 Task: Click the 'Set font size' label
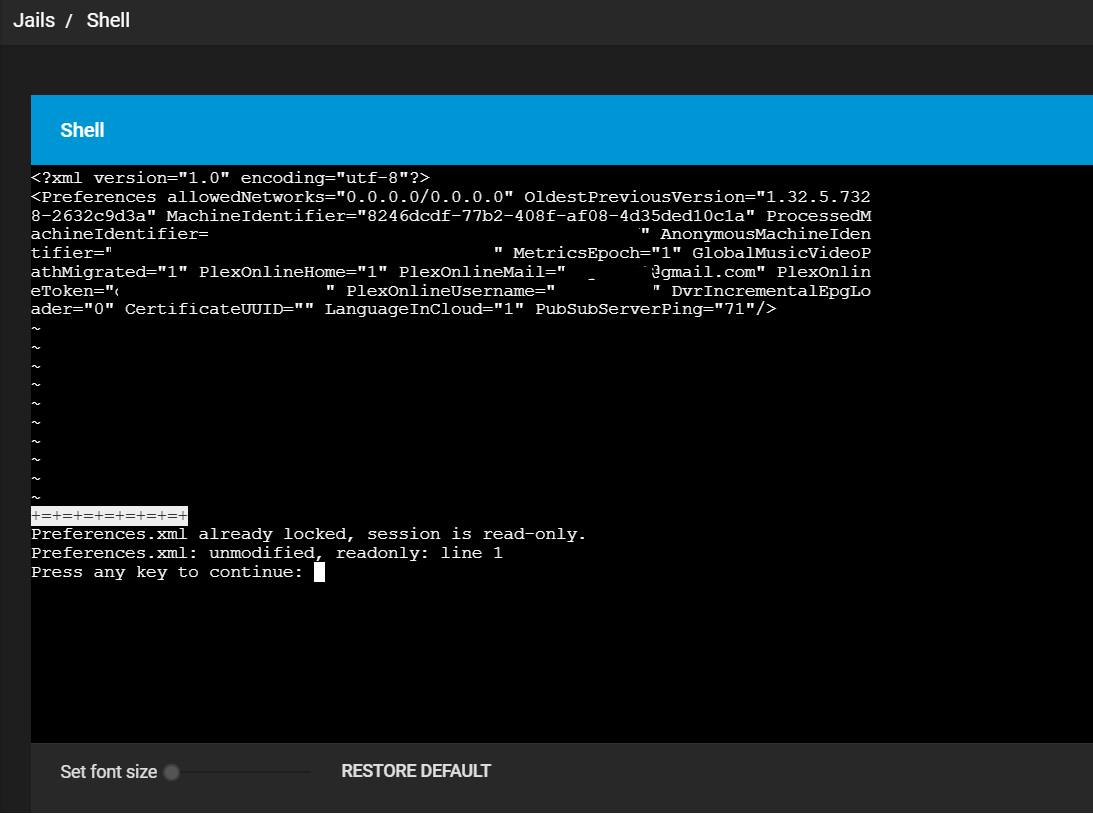point(109,772)
